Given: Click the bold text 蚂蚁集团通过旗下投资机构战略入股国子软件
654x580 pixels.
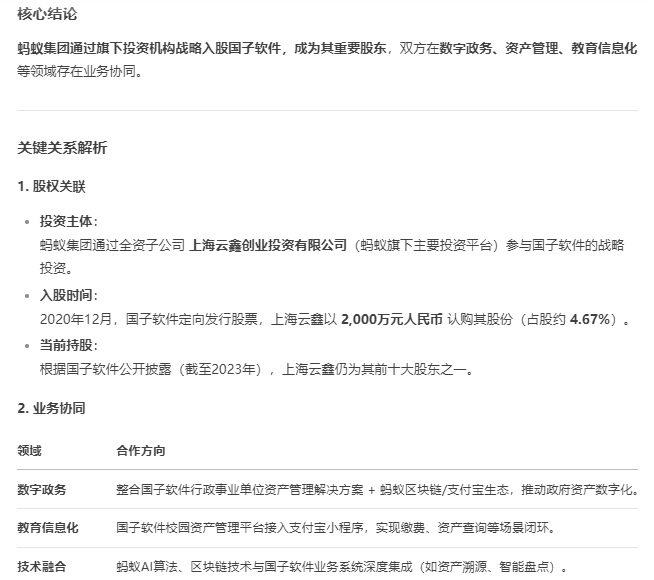Looking at the screenshot, I should tap(149, 48).
